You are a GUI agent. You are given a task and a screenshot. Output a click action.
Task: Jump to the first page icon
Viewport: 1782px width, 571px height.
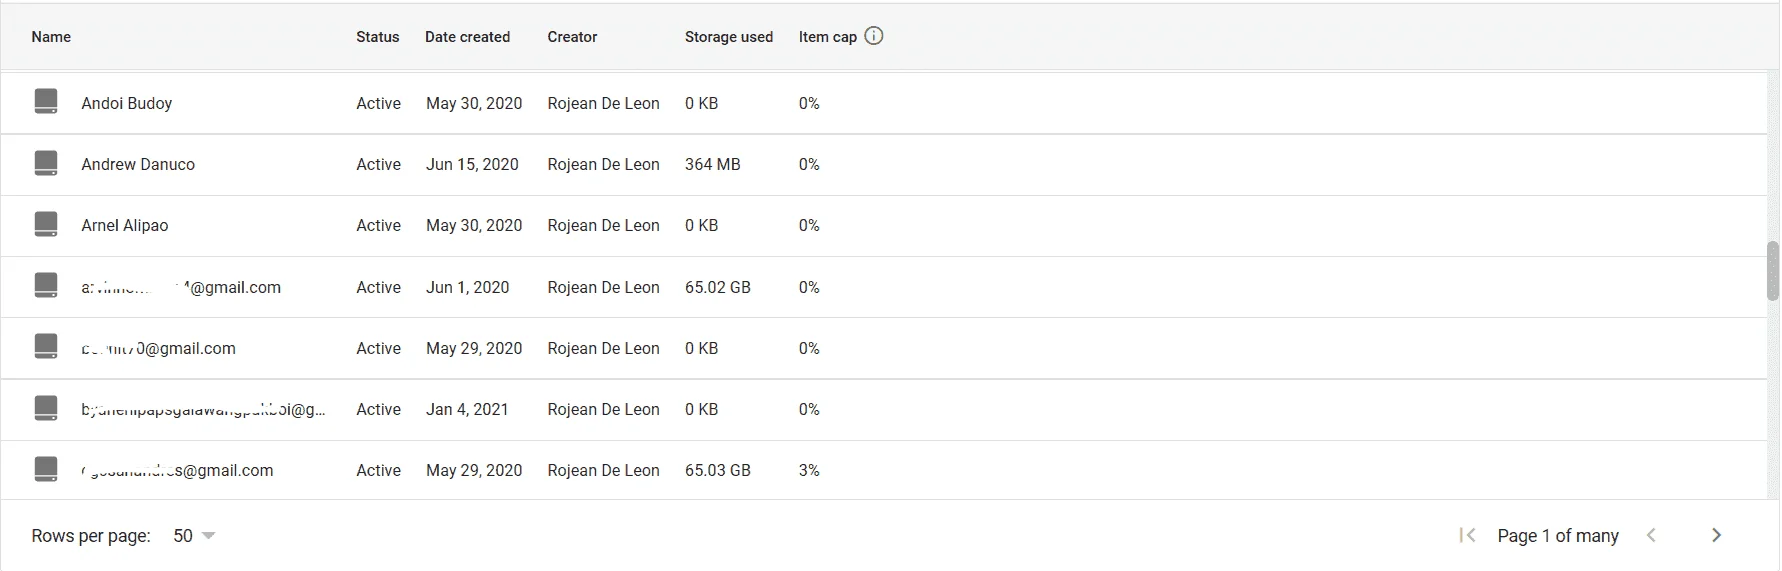1467,535
